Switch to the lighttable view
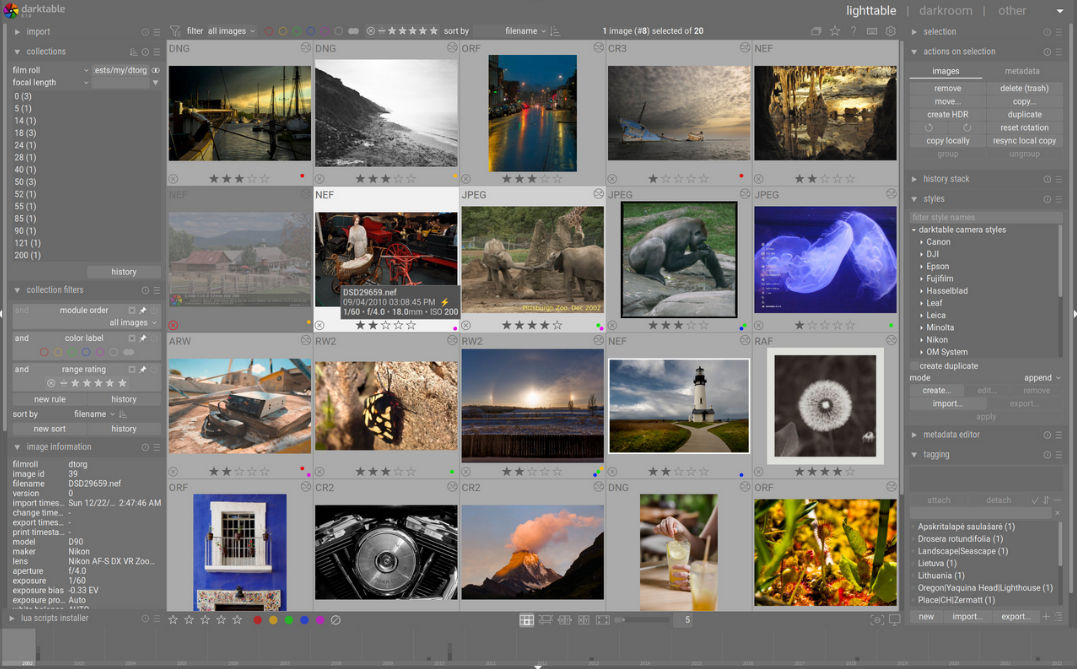The height and width of the screenshot is (669, 1077). tap(871, 10)
